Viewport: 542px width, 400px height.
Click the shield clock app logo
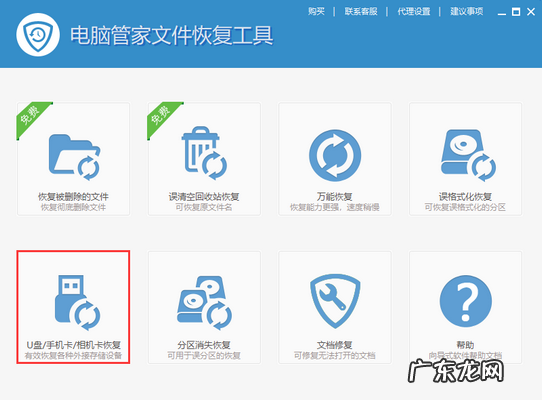[38, 35]
